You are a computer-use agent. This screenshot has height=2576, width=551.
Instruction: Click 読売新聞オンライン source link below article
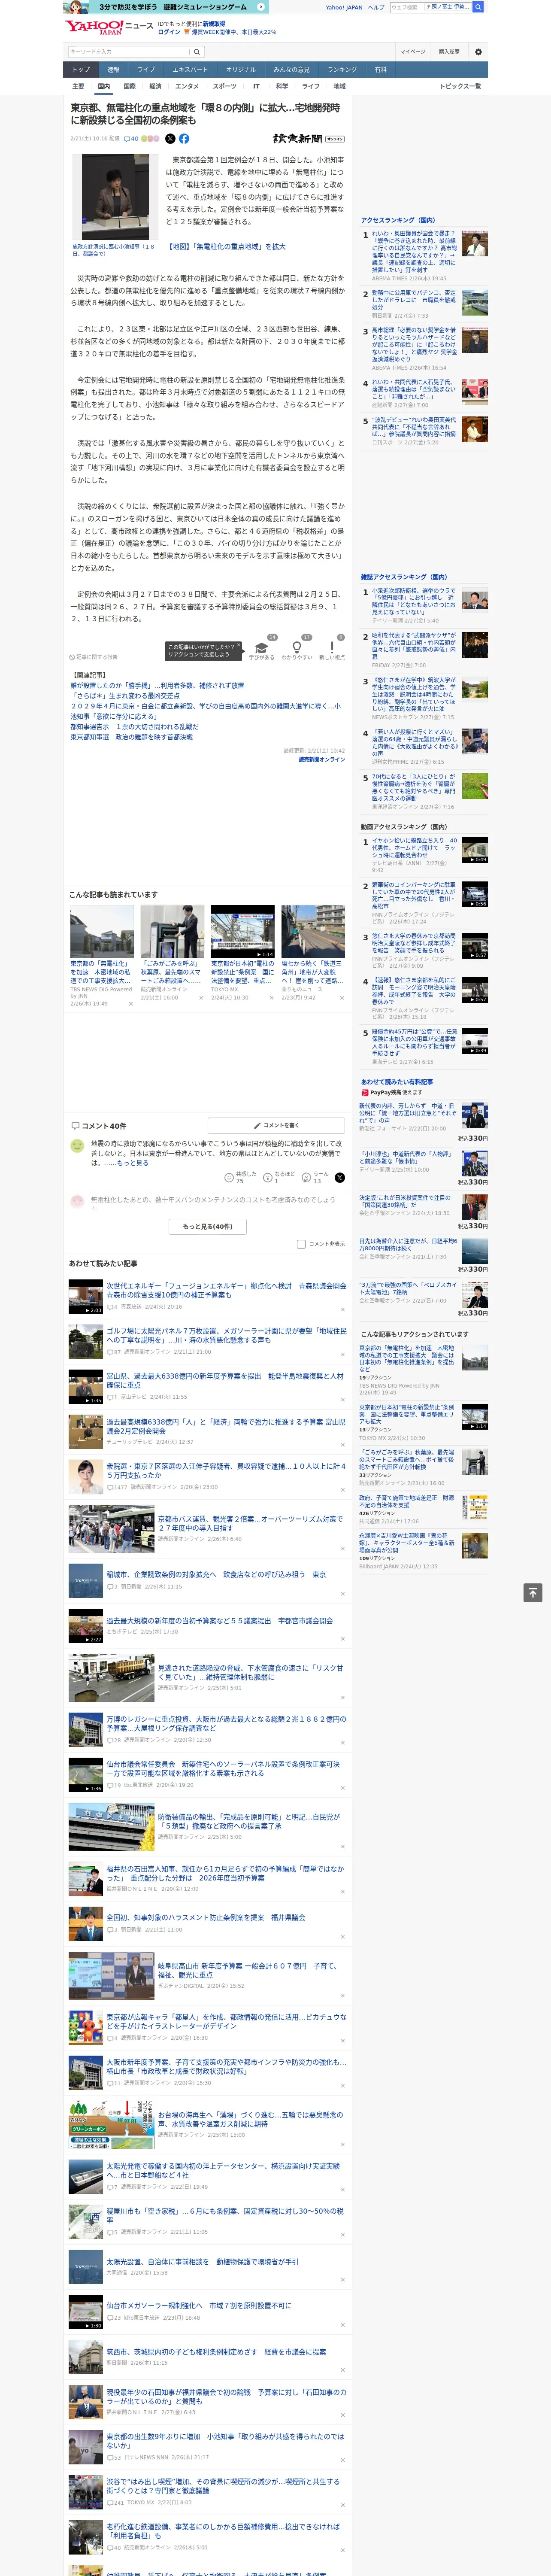pos(321,759)
